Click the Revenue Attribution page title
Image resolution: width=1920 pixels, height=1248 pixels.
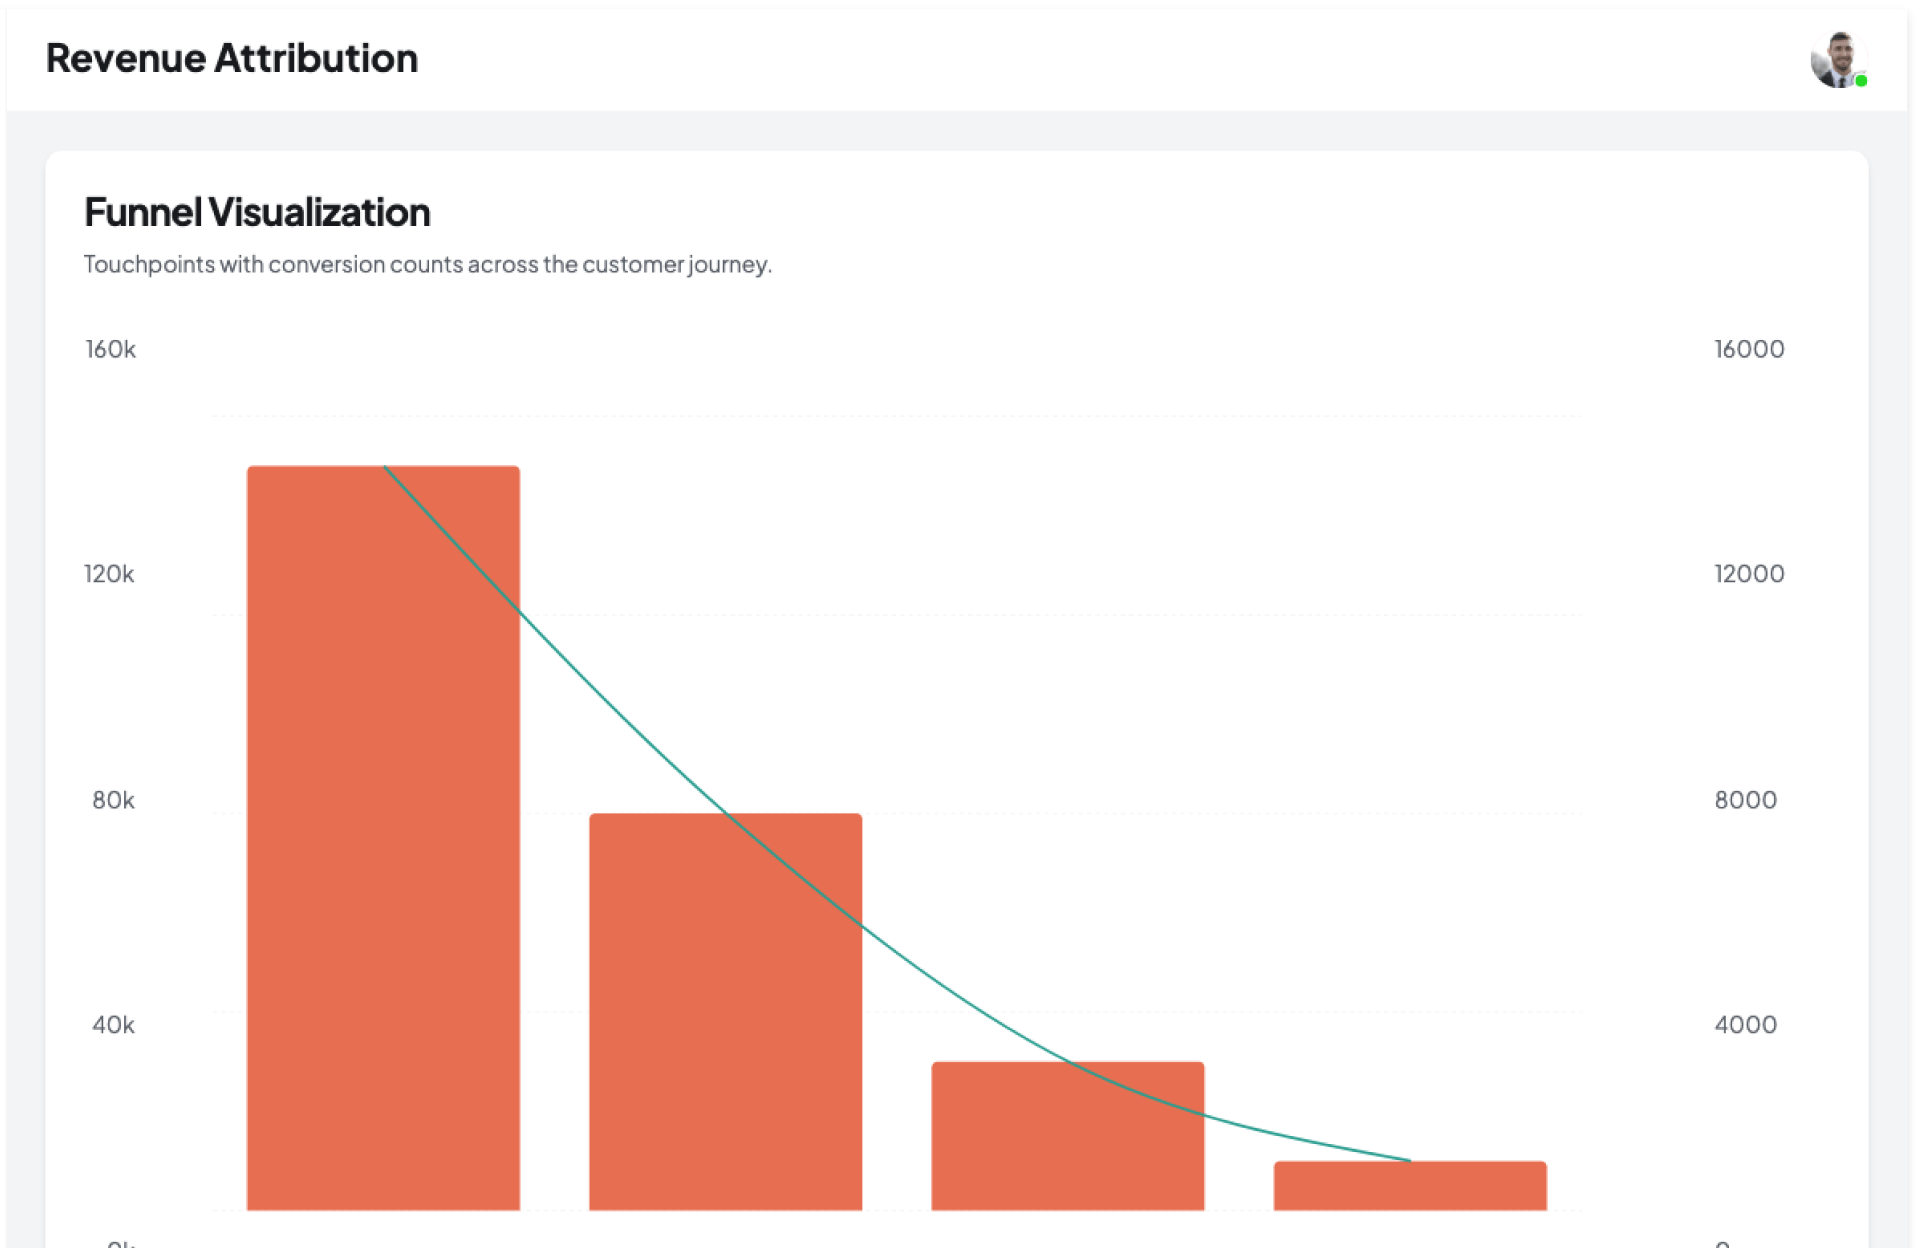tap(232, 59)
